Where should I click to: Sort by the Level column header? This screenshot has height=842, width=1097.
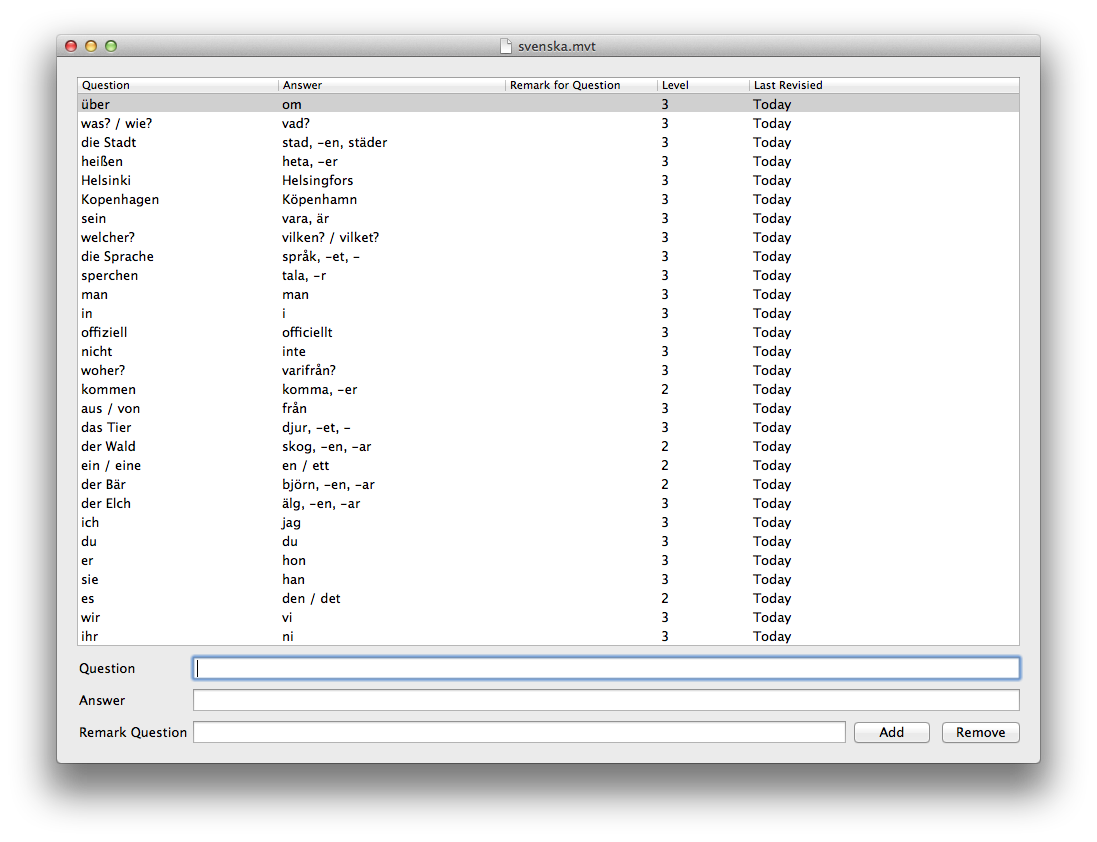click(703, 85)
